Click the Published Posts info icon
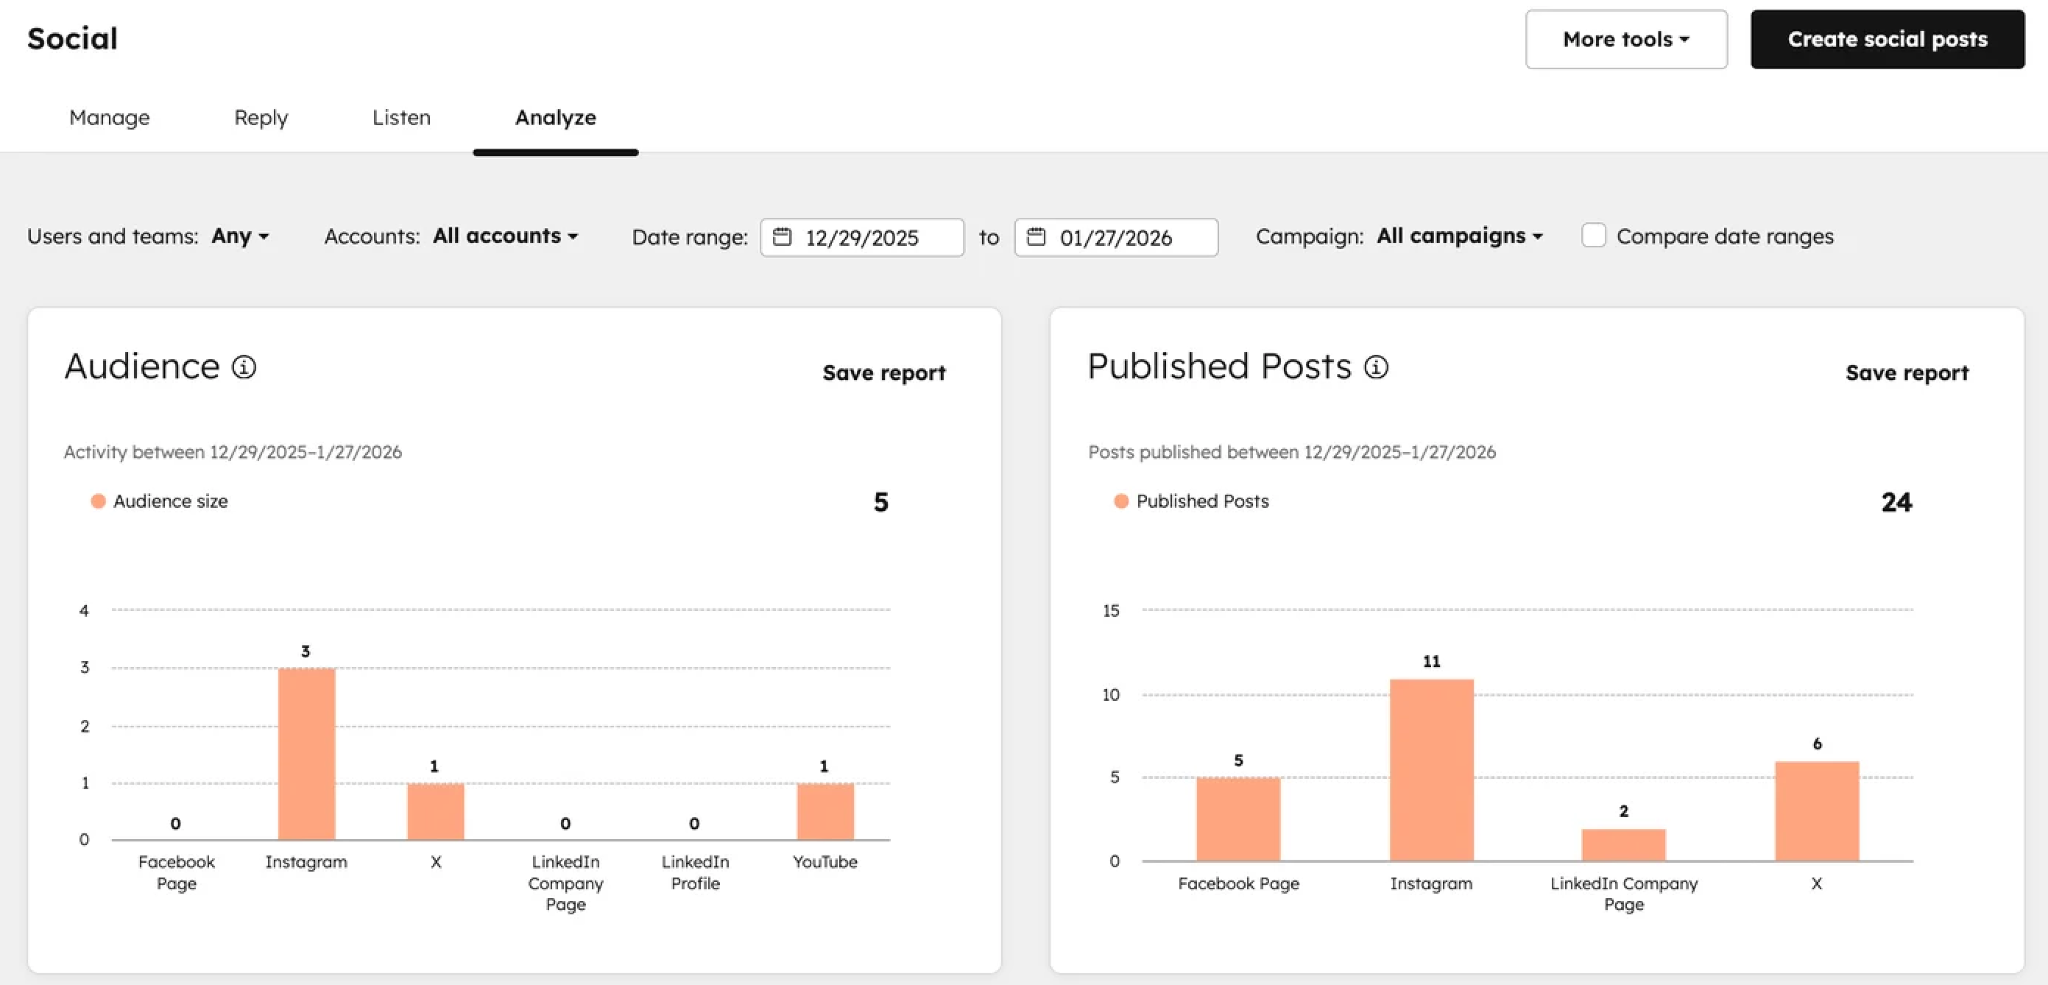 (x=1376, y=367)
